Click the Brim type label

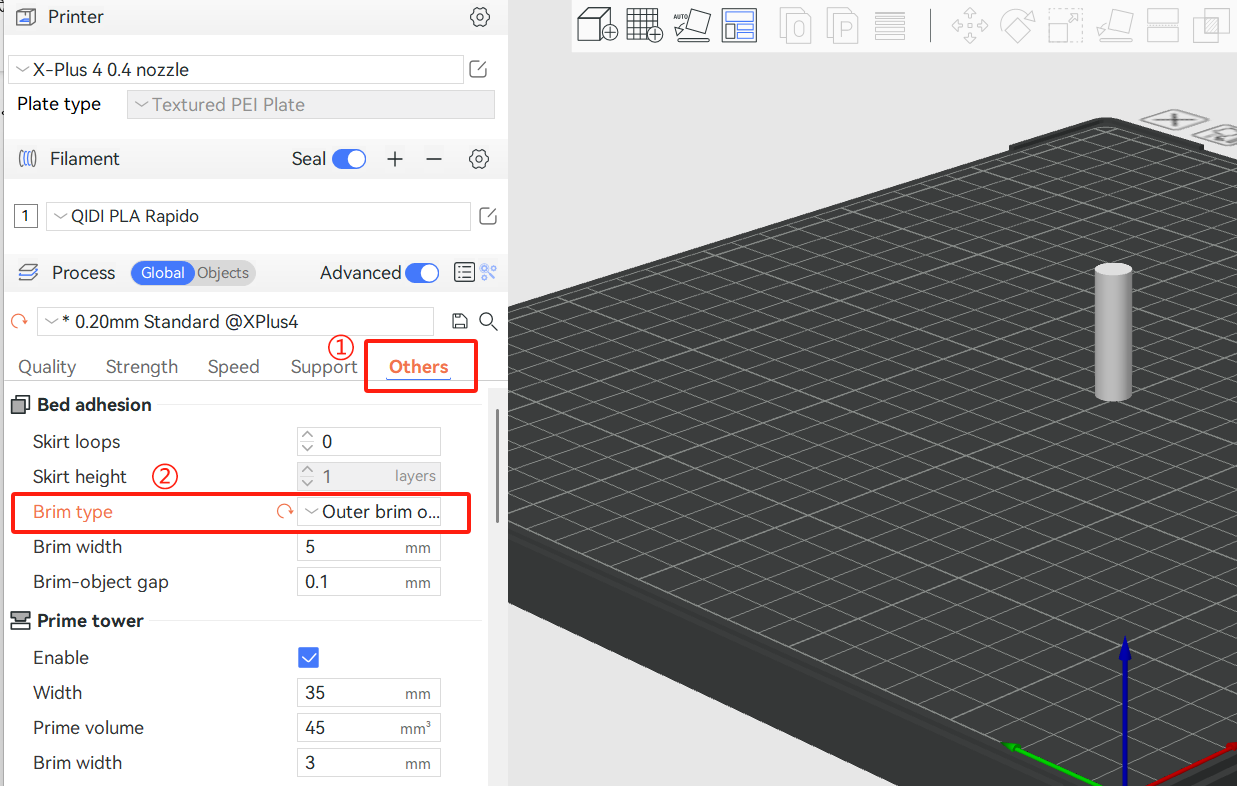[73, 512]
